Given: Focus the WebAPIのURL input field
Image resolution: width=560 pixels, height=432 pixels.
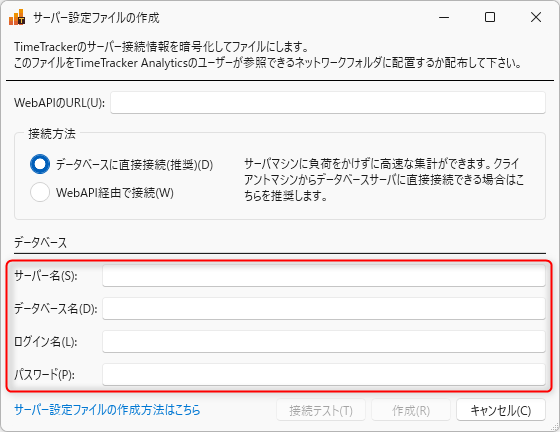Looking at the screenshot, I should (x=328, y=103).
